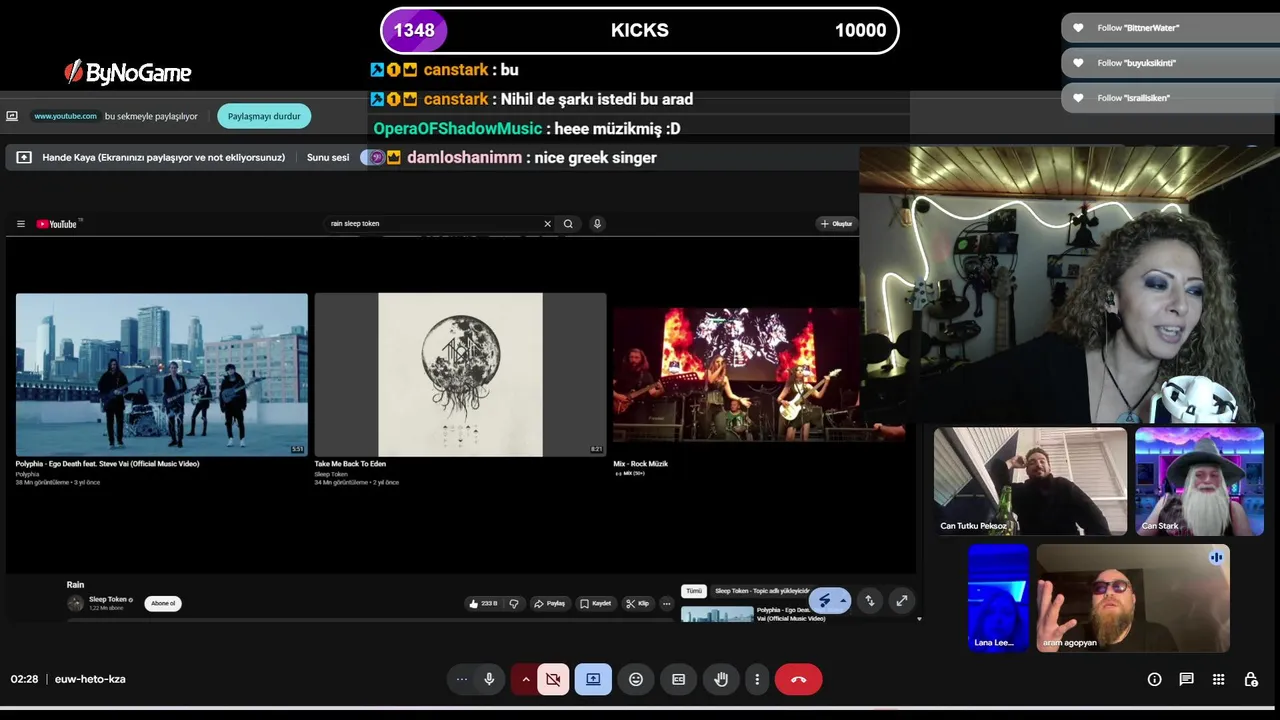
Task: Open meeting details info icon
Action: click(x=1154, y=679)
